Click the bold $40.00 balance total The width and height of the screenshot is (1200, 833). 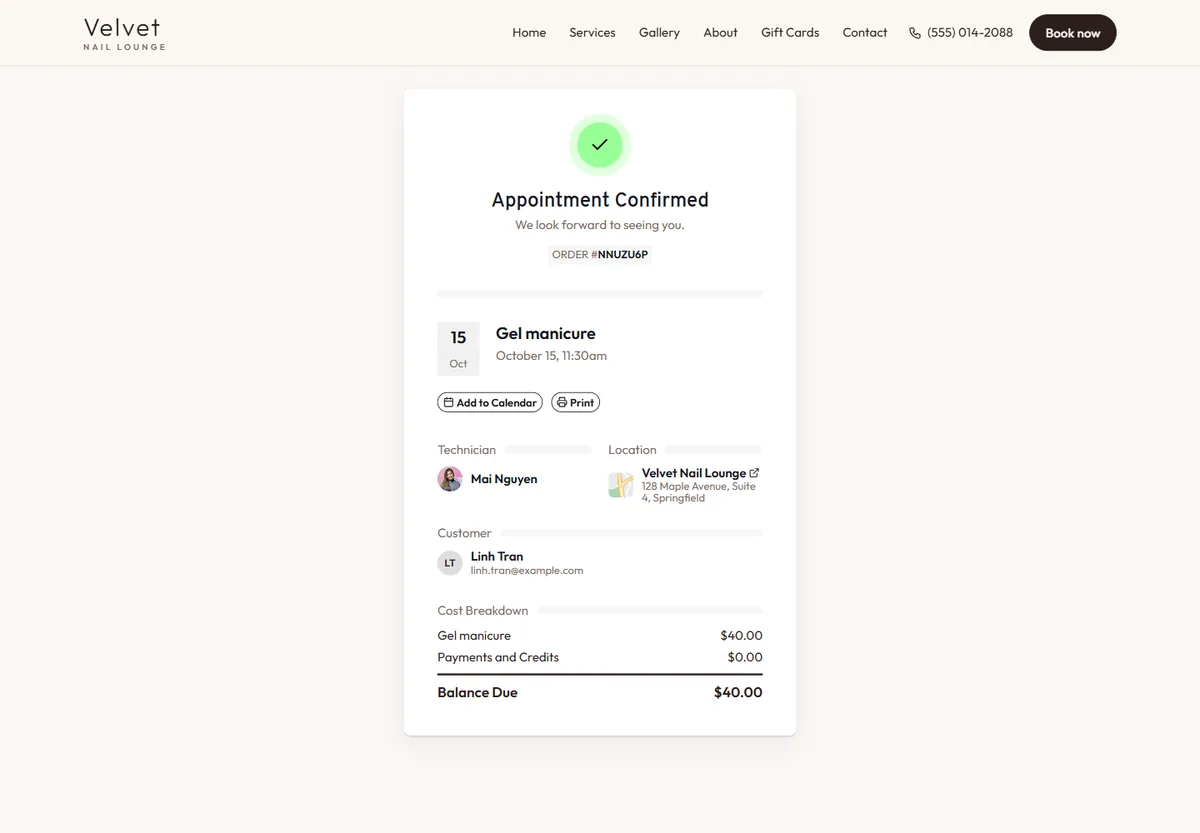pyautogui.click(x=738, y=692)
